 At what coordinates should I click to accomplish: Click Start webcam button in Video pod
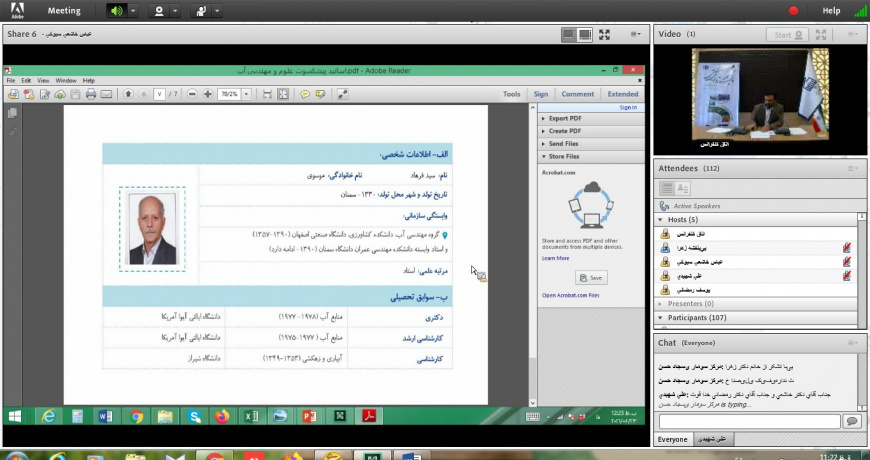click(x=787, y=34)
